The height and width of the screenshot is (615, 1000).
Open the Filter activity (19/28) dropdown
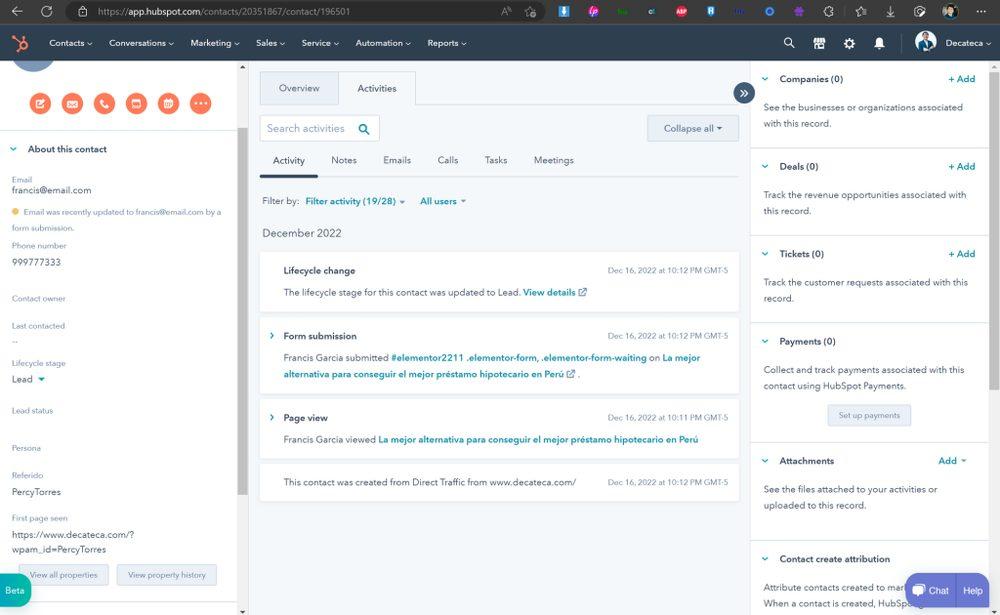(x=355, y=201)
